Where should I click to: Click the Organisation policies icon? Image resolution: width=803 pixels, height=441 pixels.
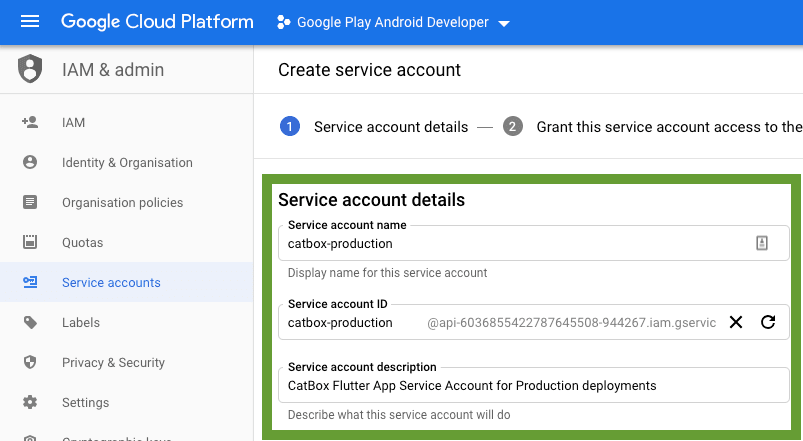[x=30, y=202]
